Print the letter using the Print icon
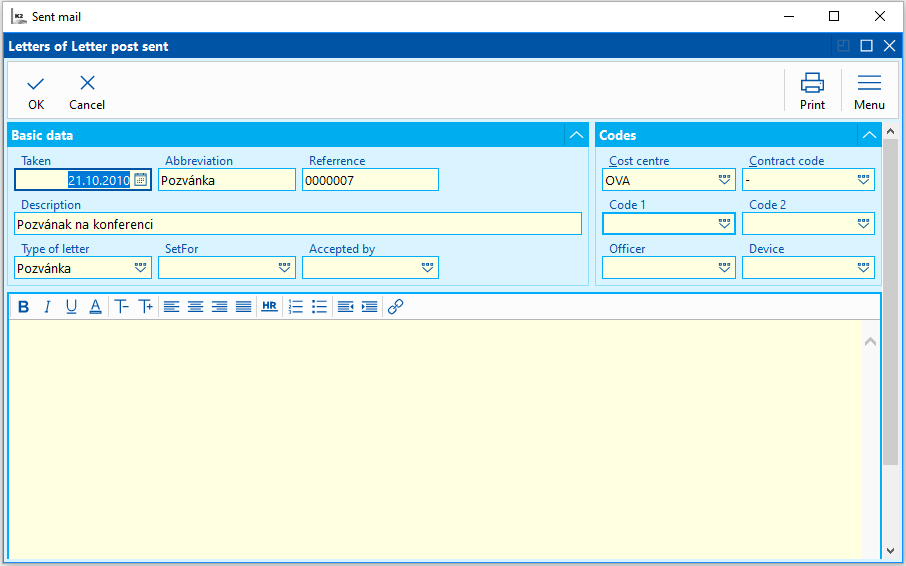 pyautogui.click(x=812, y=91)
